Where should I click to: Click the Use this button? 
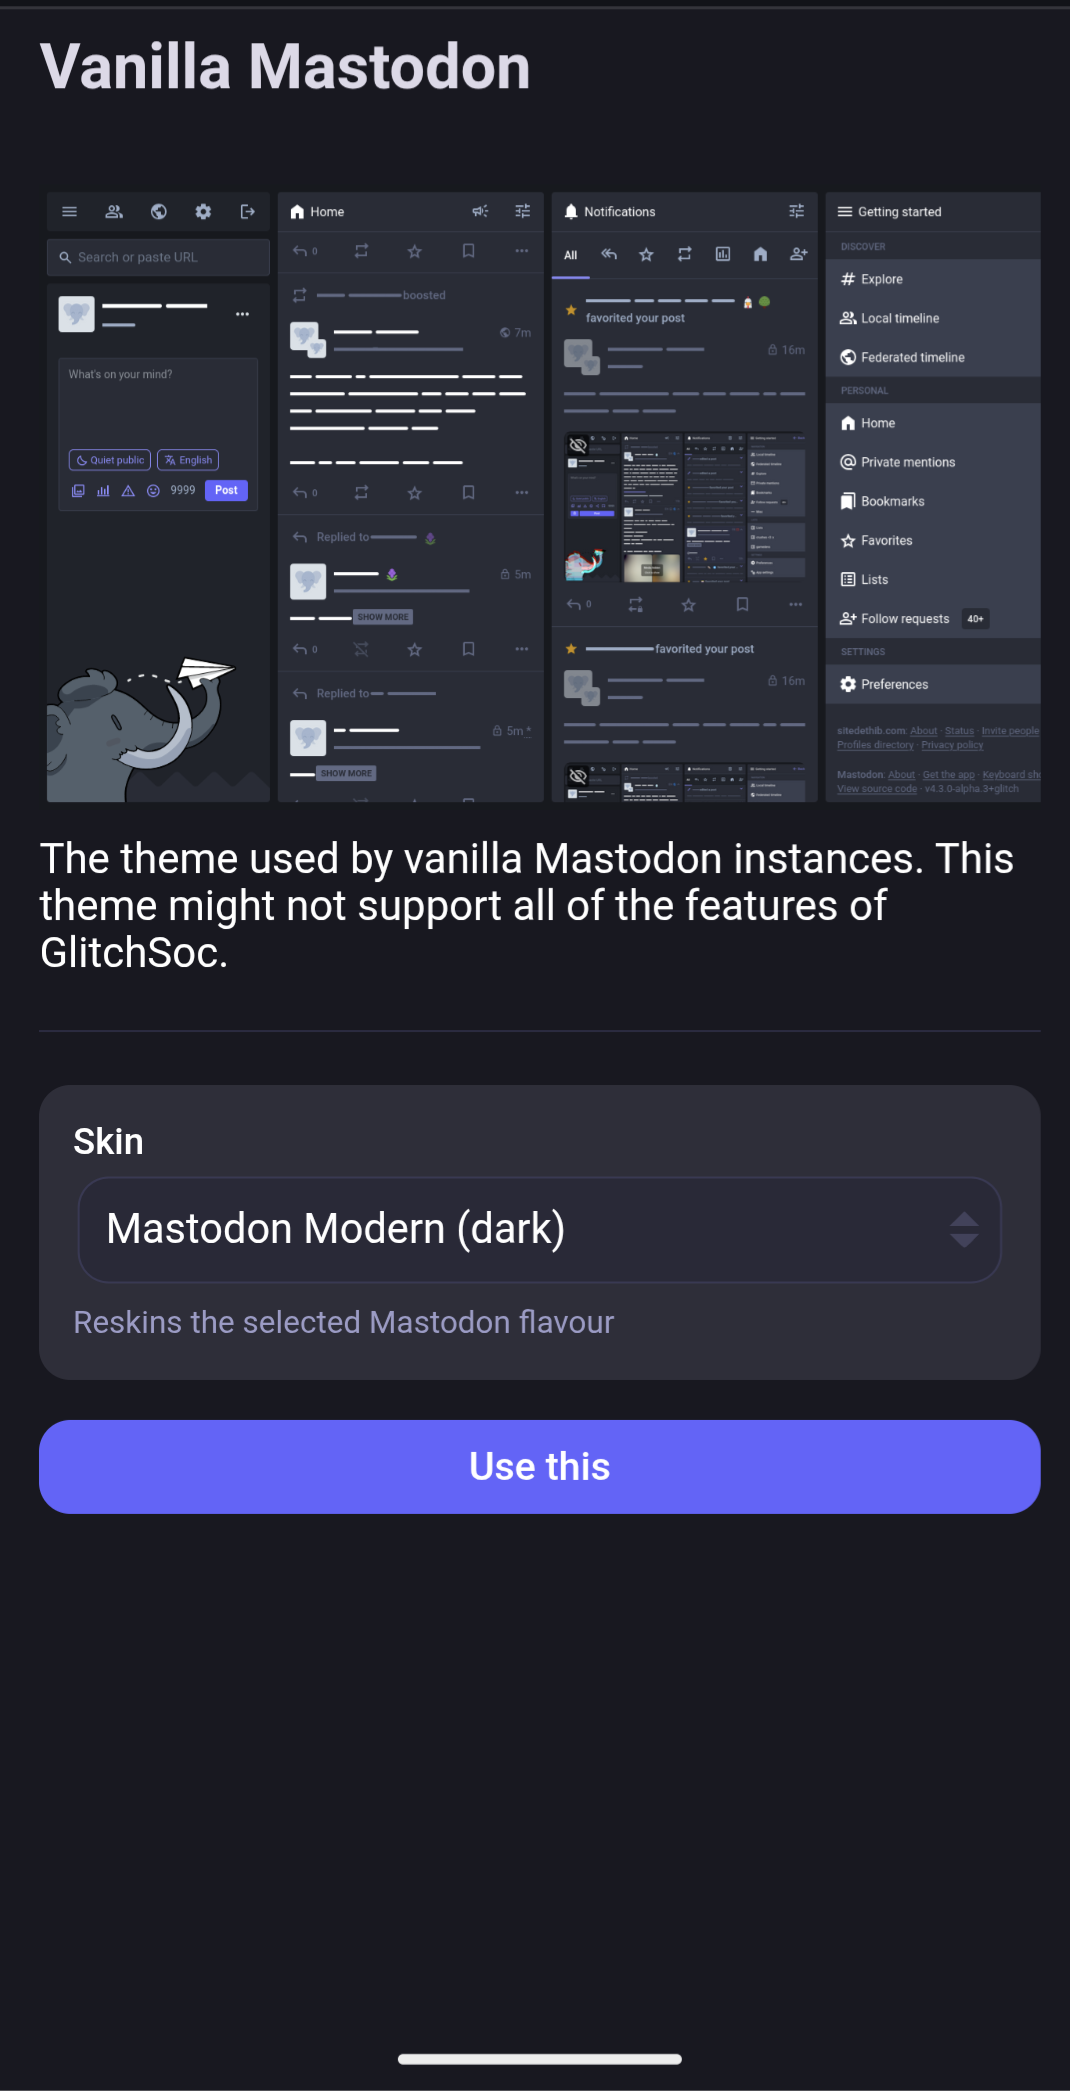tap(539, 1466)
